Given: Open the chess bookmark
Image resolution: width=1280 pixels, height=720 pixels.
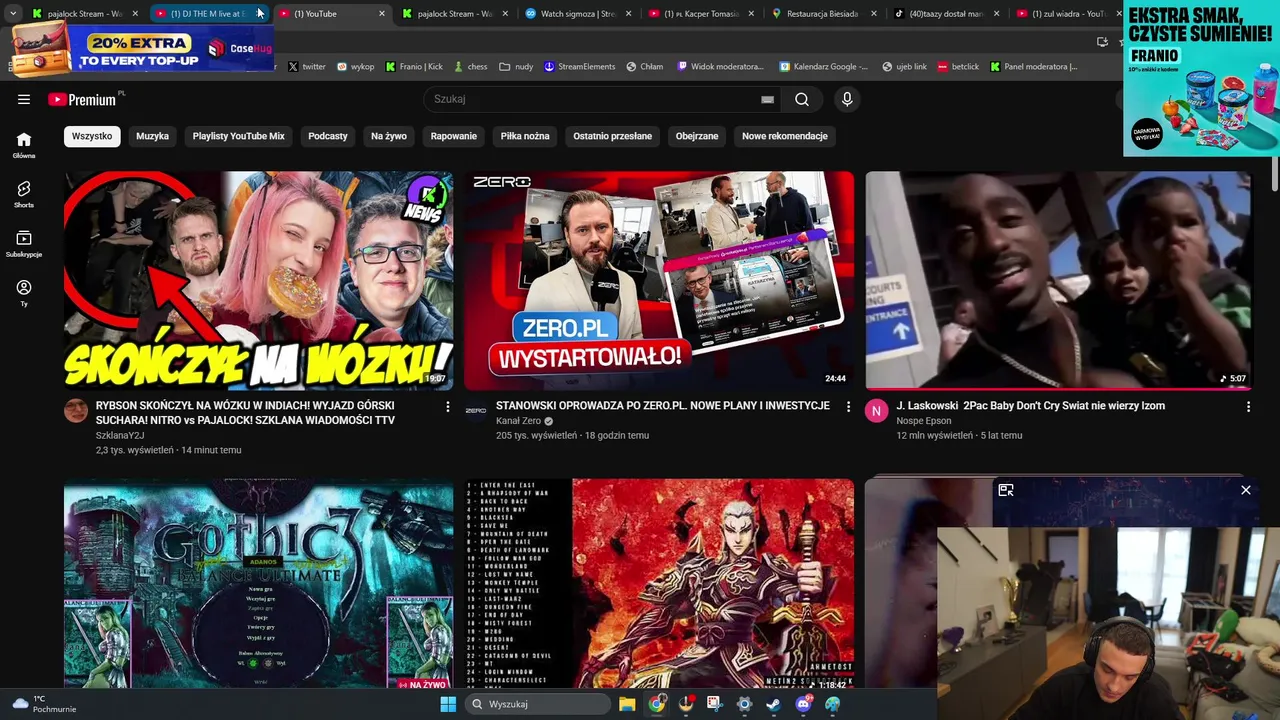Looking at the screenshot, I should (x=470, y=67).
